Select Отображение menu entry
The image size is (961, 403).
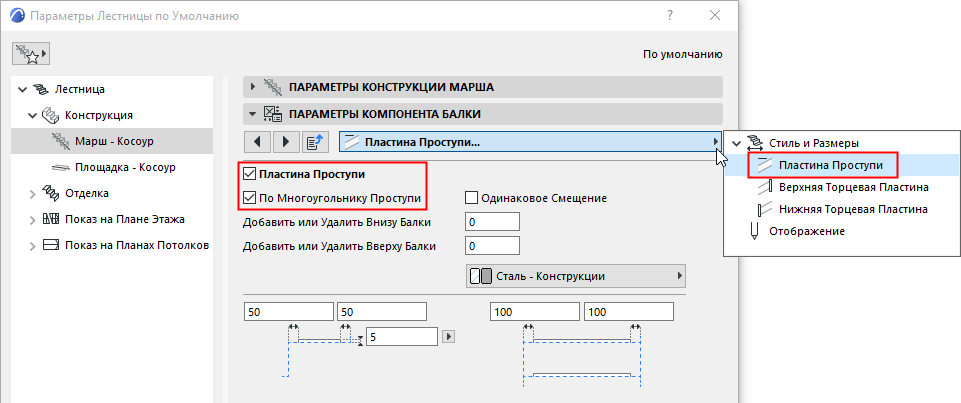(807, 232)
